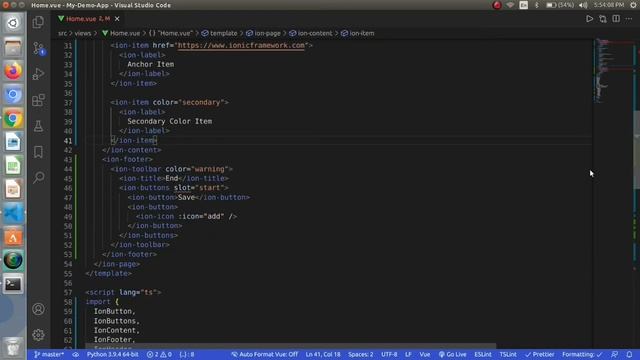This screenshot has width=640, height=360.
Task: Click the UTF-8 encoding setting
Action: (x=389, y=354)
